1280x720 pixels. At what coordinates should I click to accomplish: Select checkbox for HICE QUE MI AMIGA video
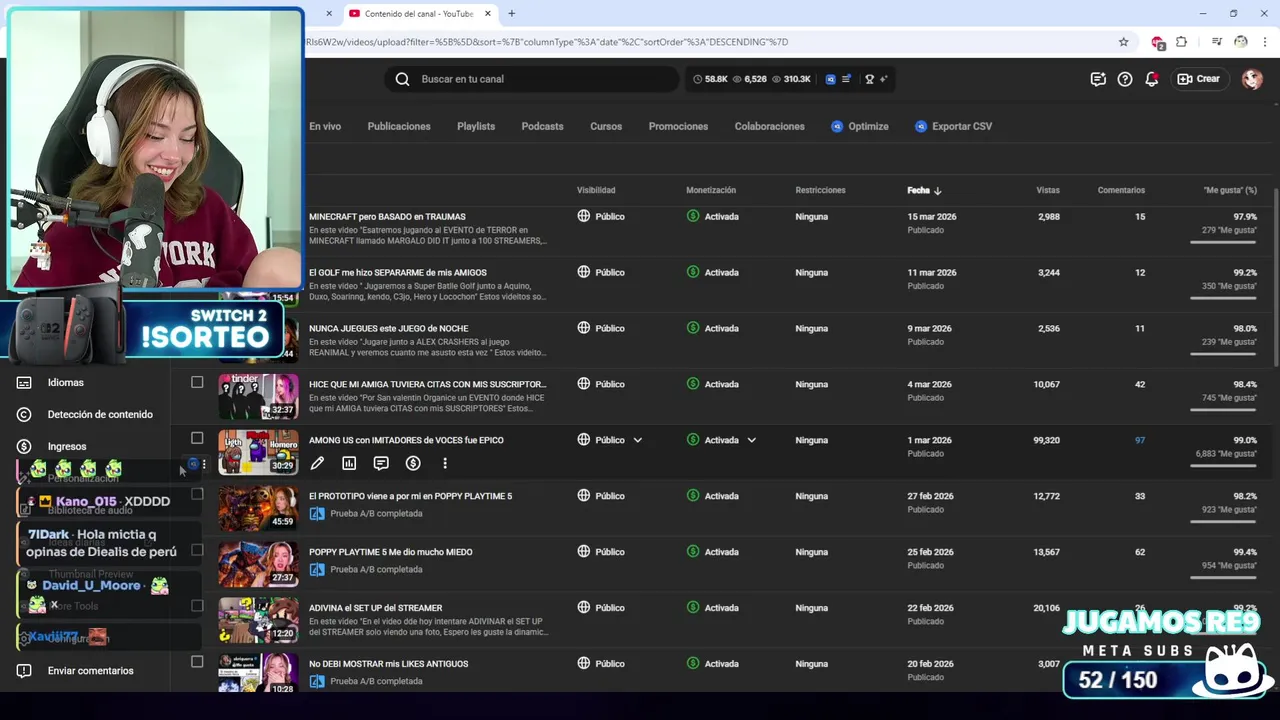(x=197, y=382)
